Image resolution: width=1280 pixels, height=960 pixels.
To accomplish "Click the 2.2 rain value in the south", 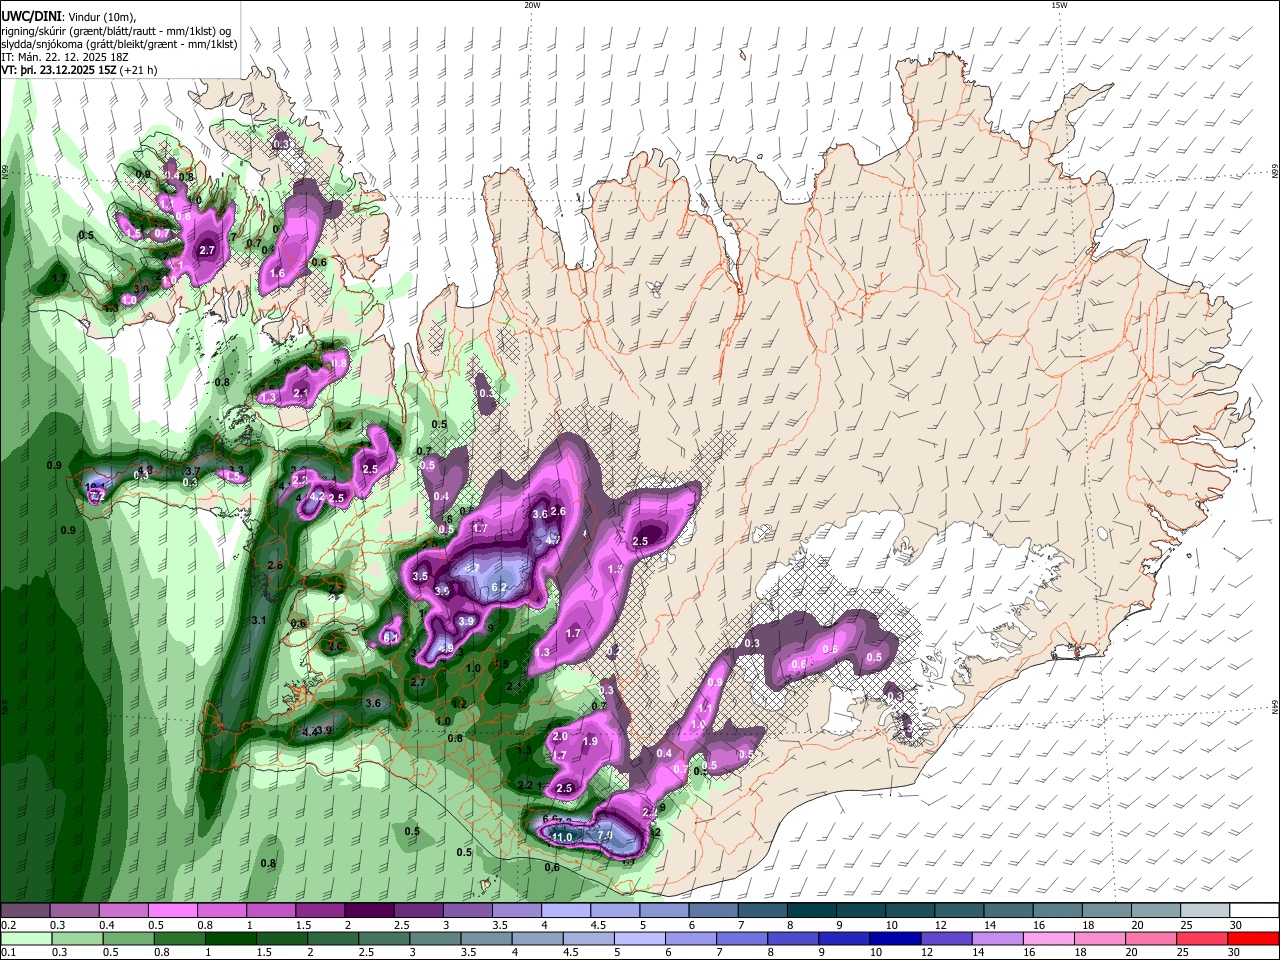I will (x=526, y=785).
